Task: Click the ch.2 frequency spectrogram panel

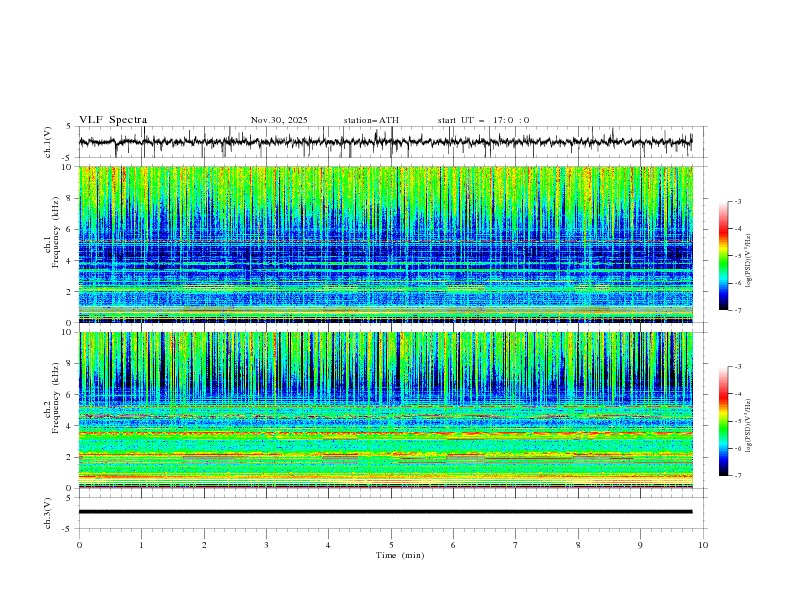Action: 385,410
